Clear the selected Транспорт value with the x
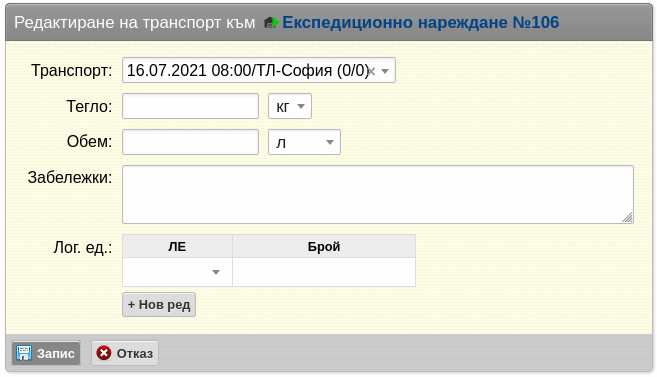 coord(371,71)
